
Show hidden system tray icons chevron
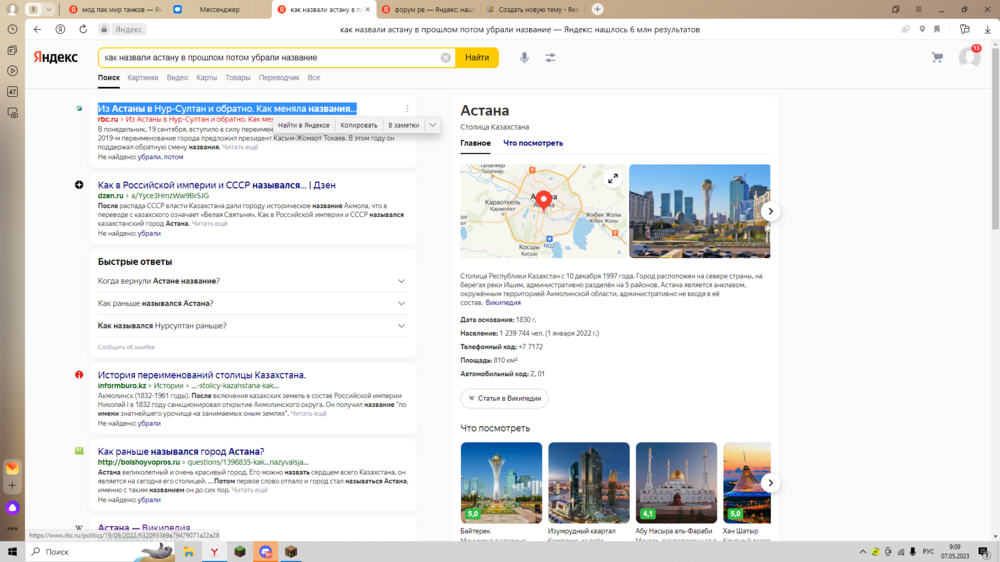863,552
